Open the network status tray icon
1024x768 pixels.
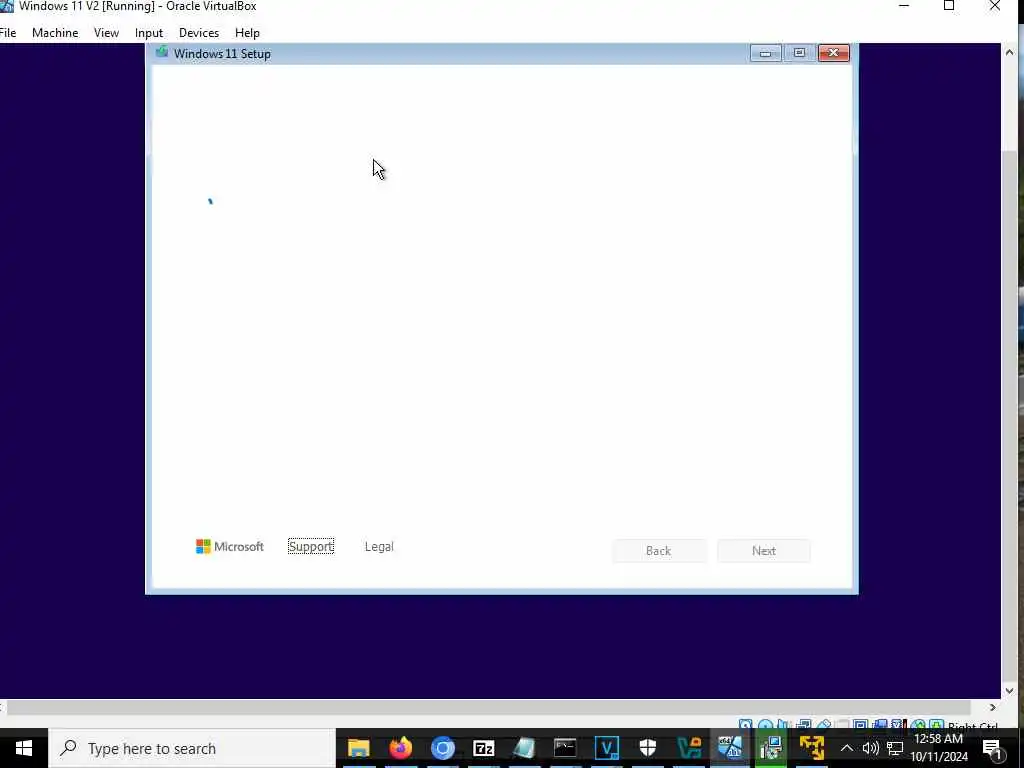tap(895, 748)
